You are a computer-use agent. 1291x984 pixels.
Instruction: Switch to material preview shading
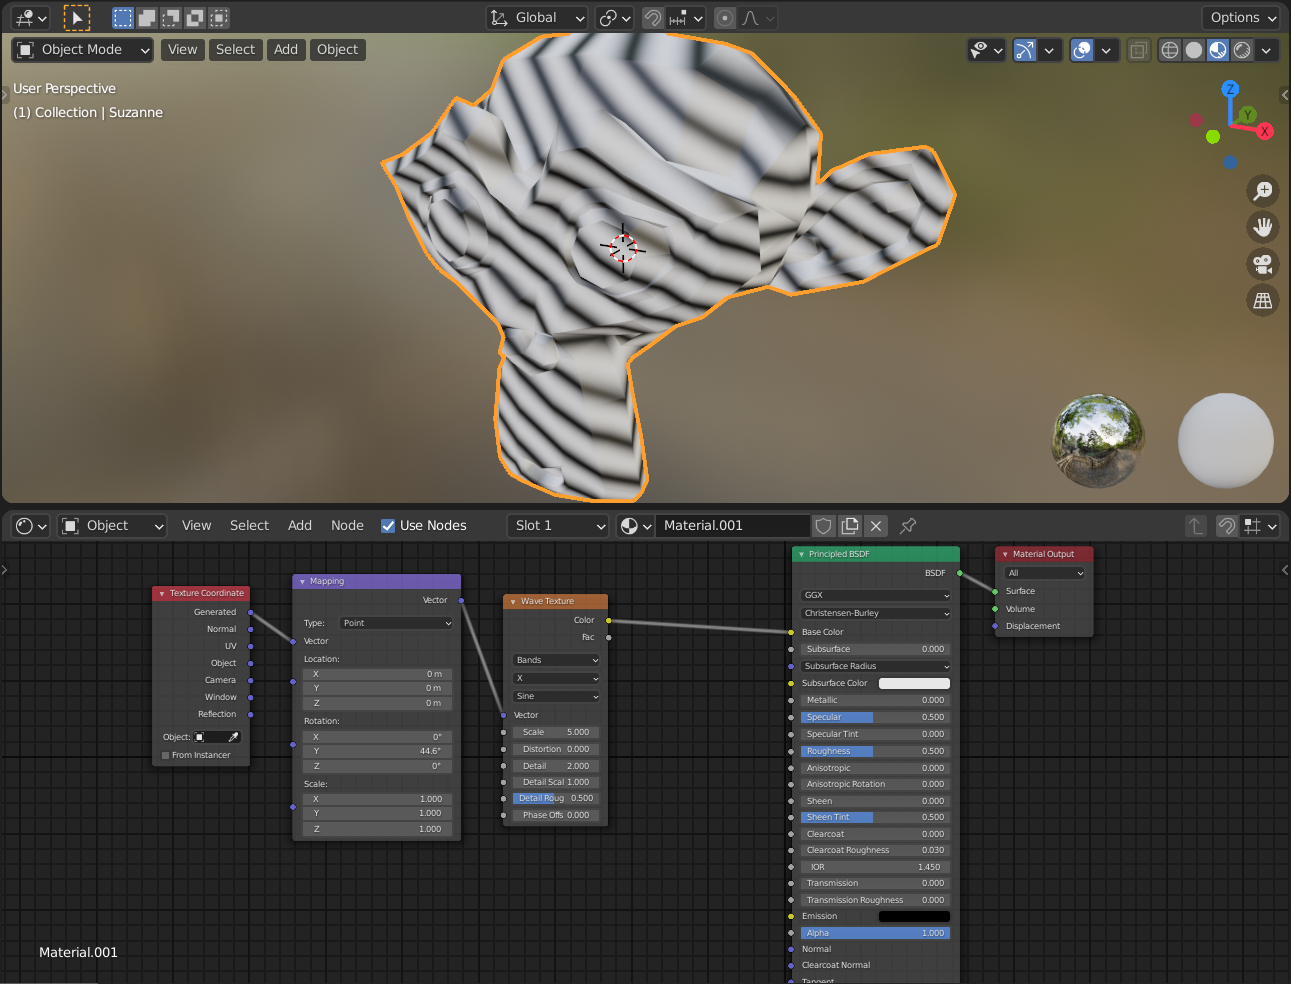point(1218,50)
